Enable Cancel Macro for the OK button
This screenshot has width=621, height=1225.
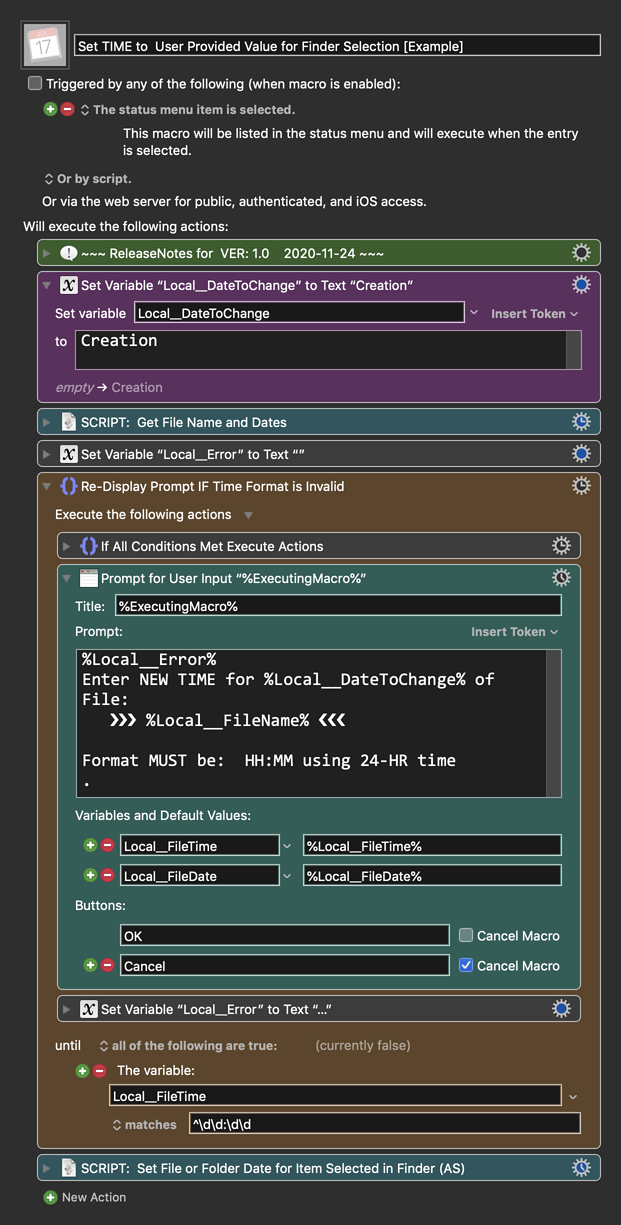click(466, 936)
